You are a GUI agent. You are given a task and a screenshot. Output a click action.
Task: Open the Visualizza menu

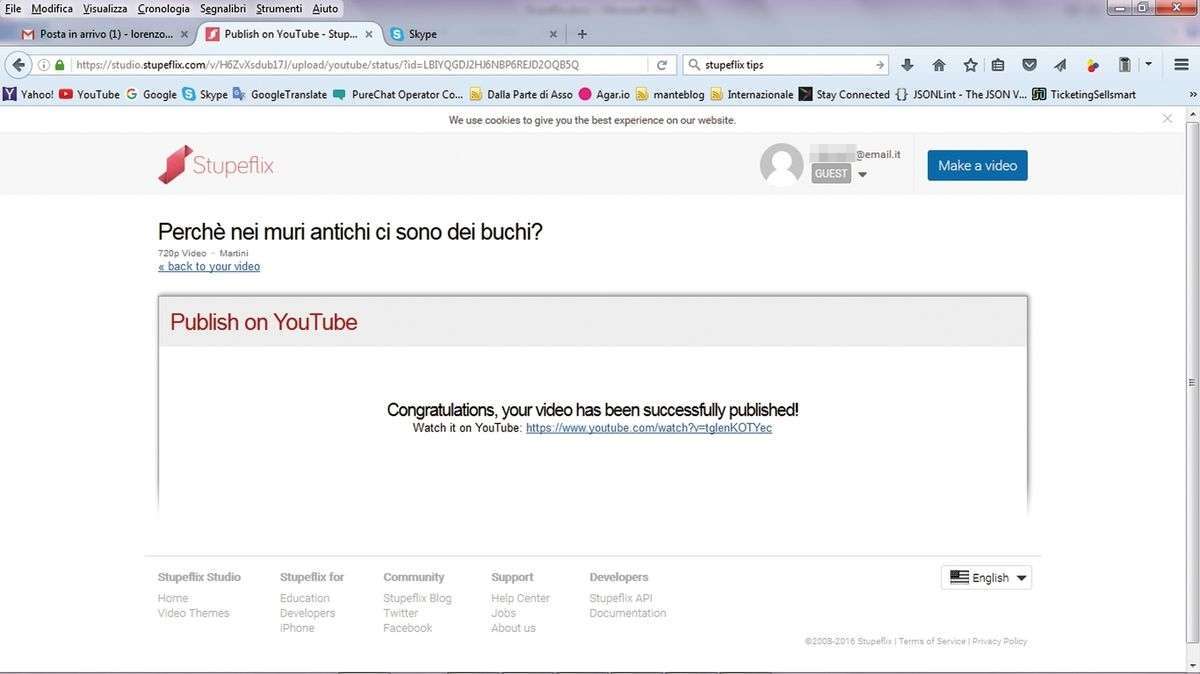(x=105, y=8)
